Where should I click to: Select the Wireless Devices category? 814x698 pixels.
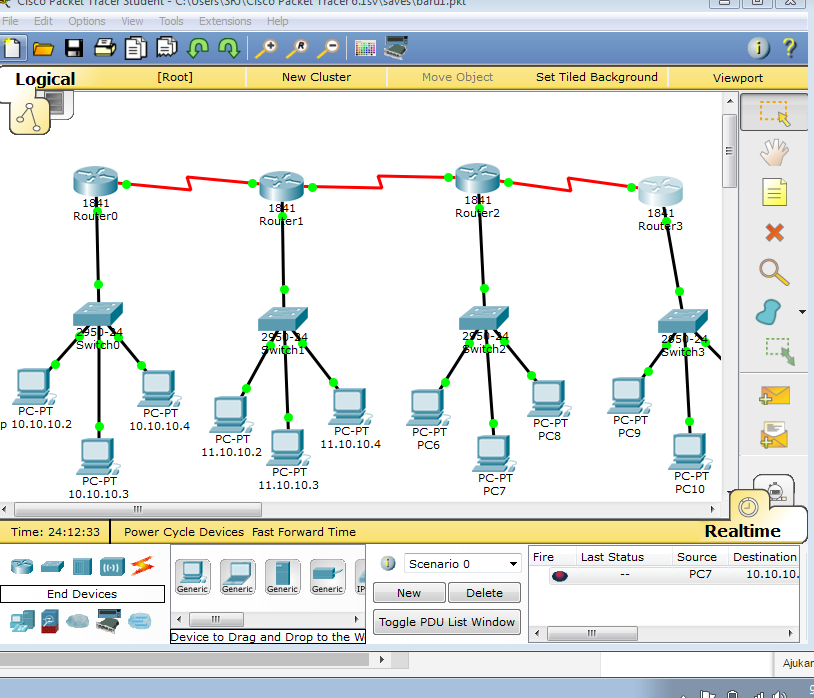(x=112, y=566)
